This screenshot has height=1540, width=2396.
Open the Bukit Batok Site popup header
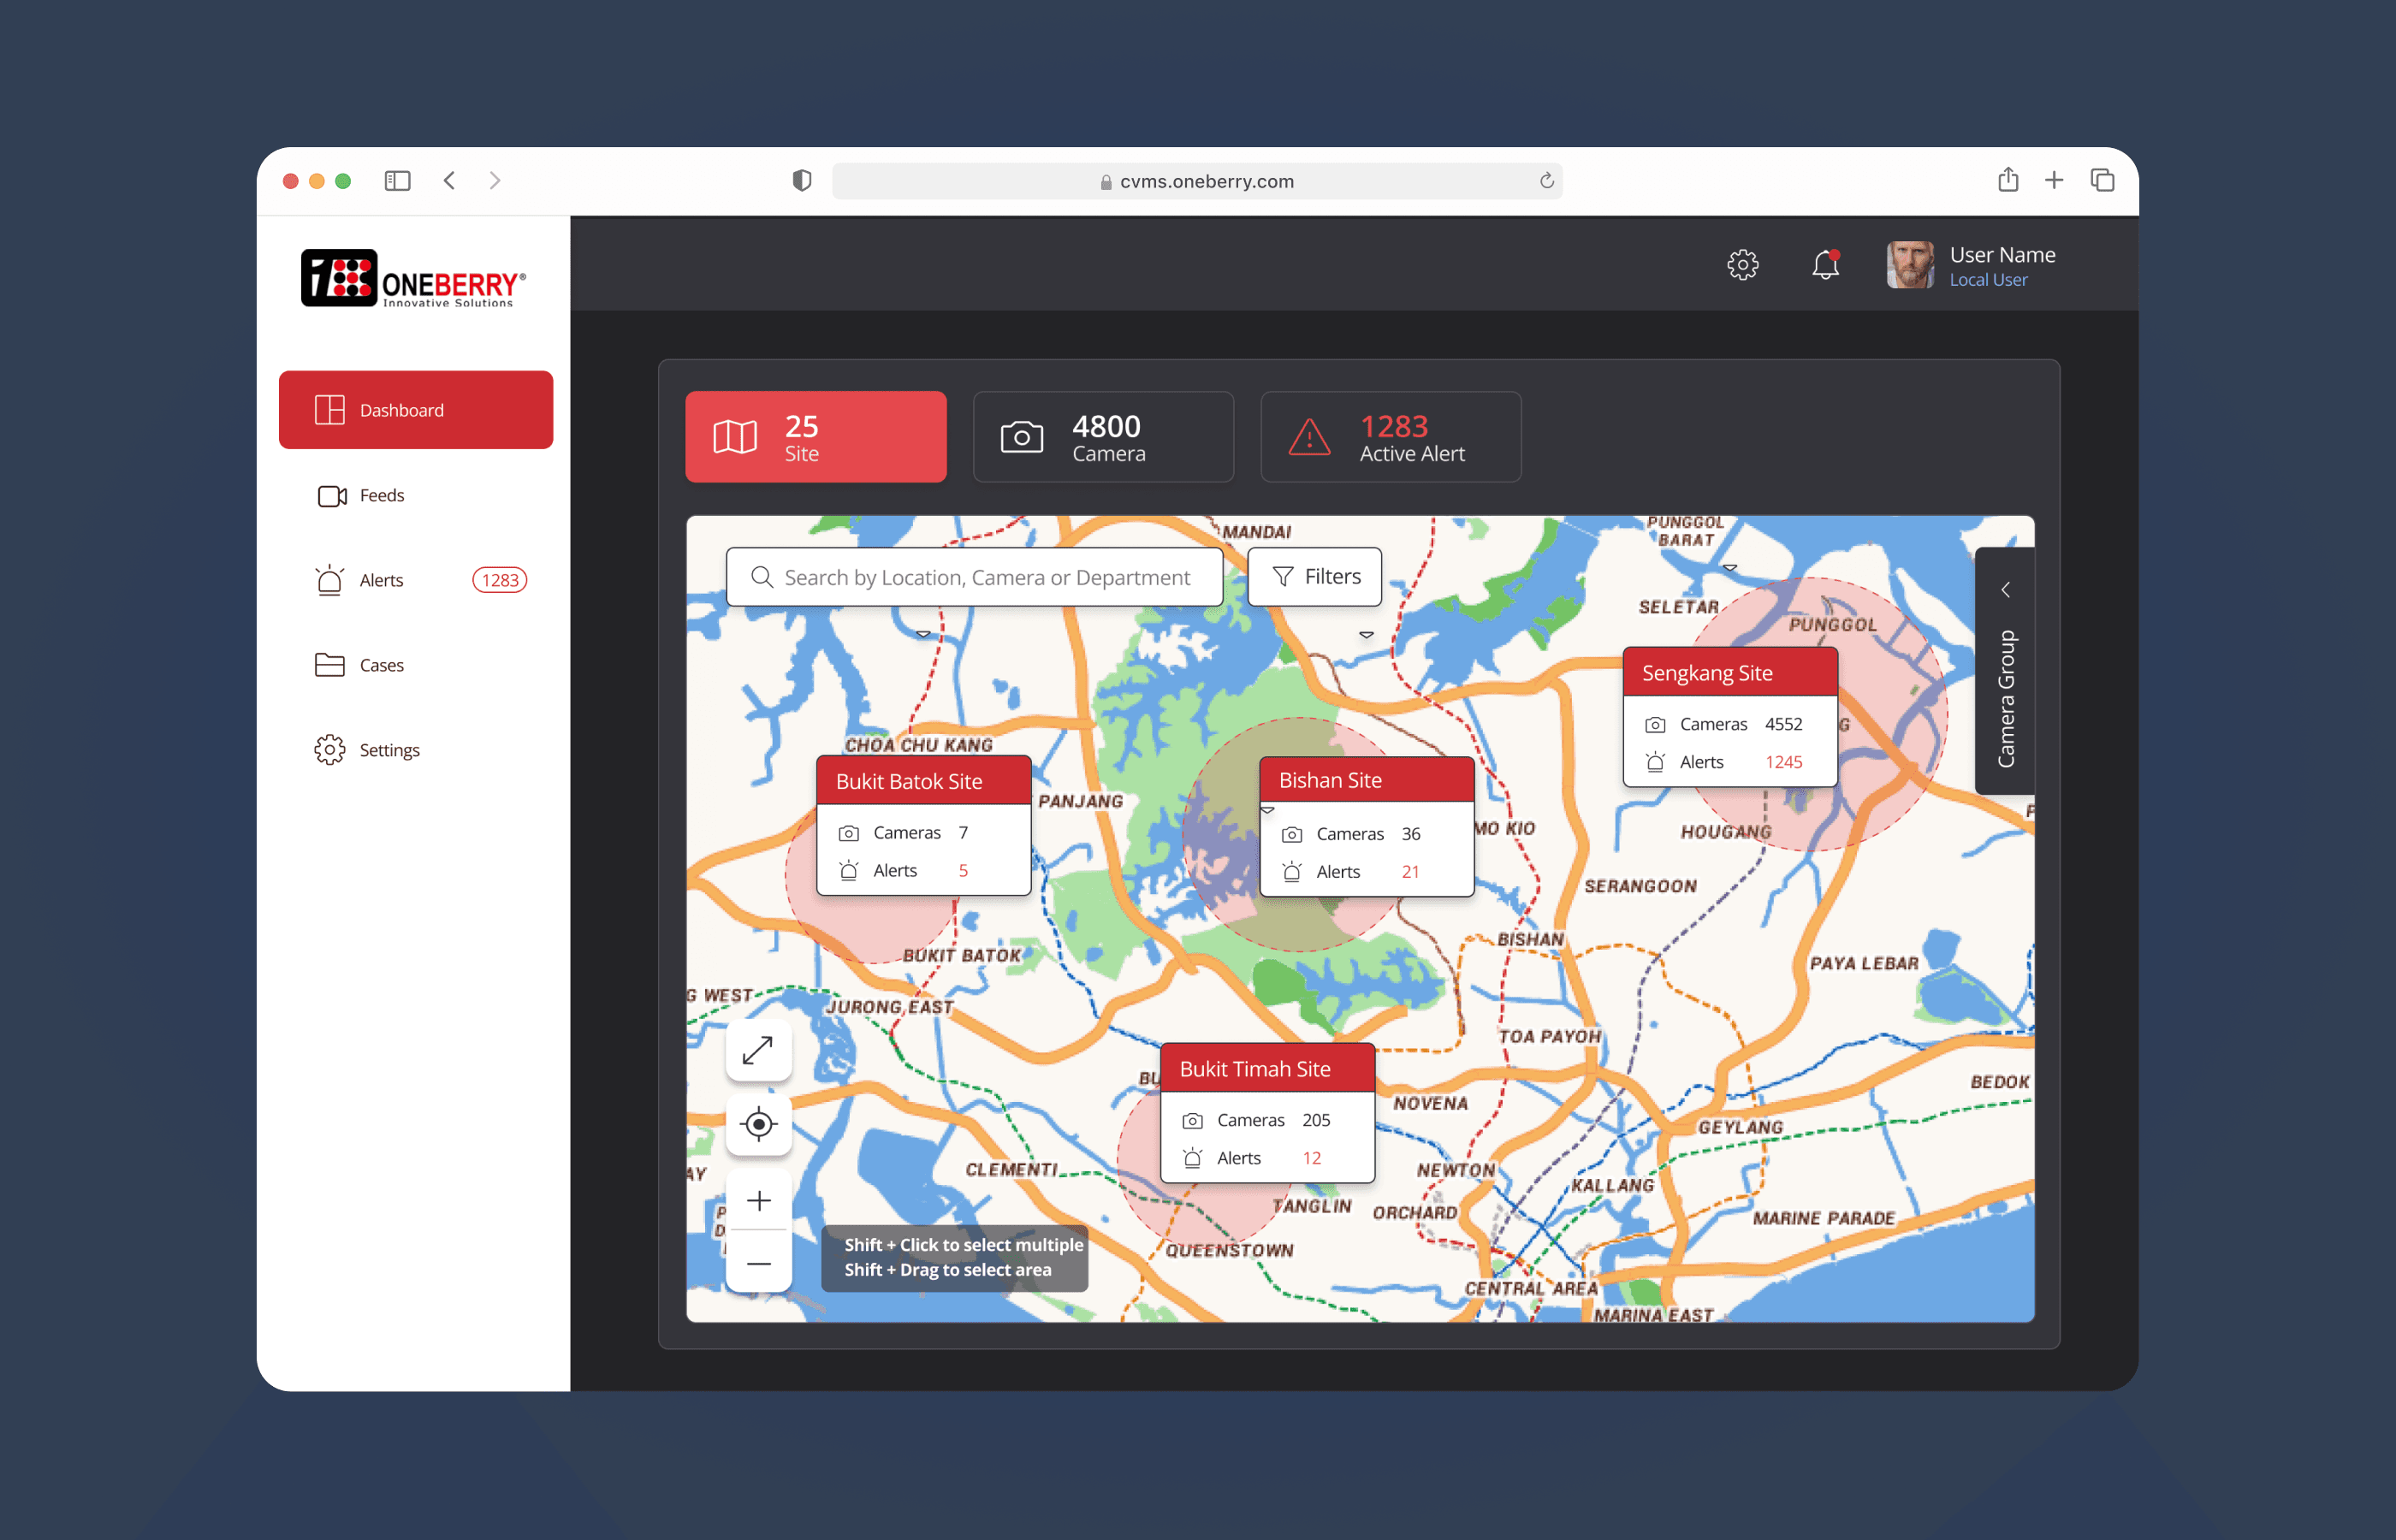click(924, 781)
